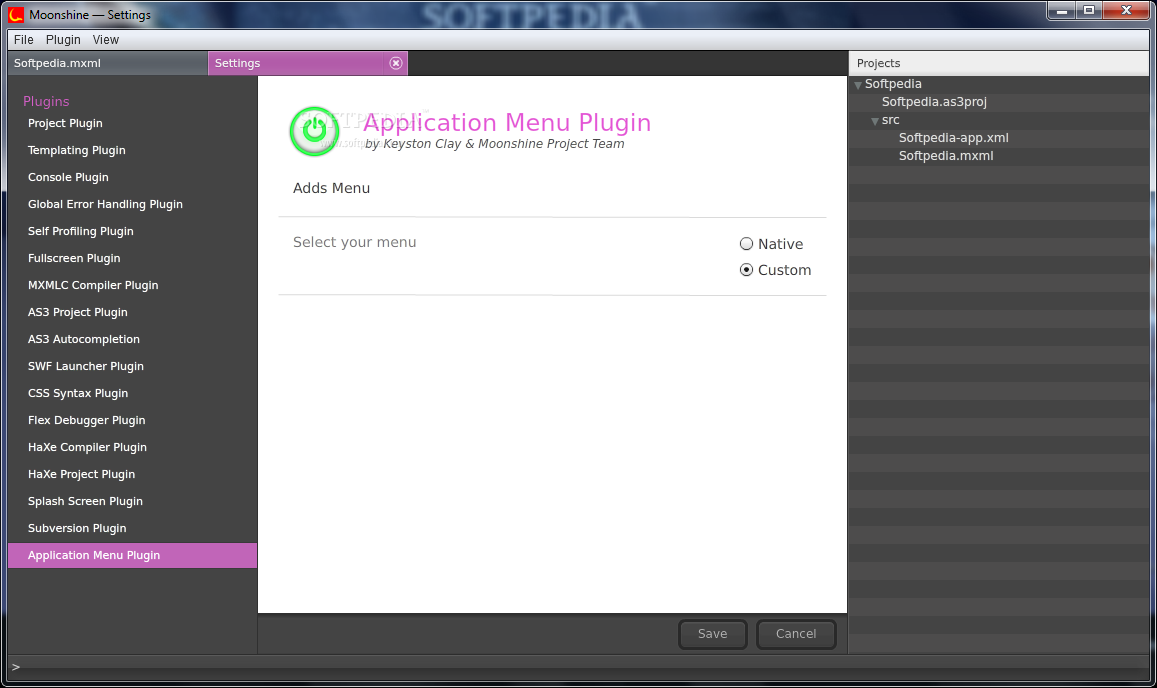Select Splash Screen Plugin
1157x688 pixels.
(x=133, y=501)
